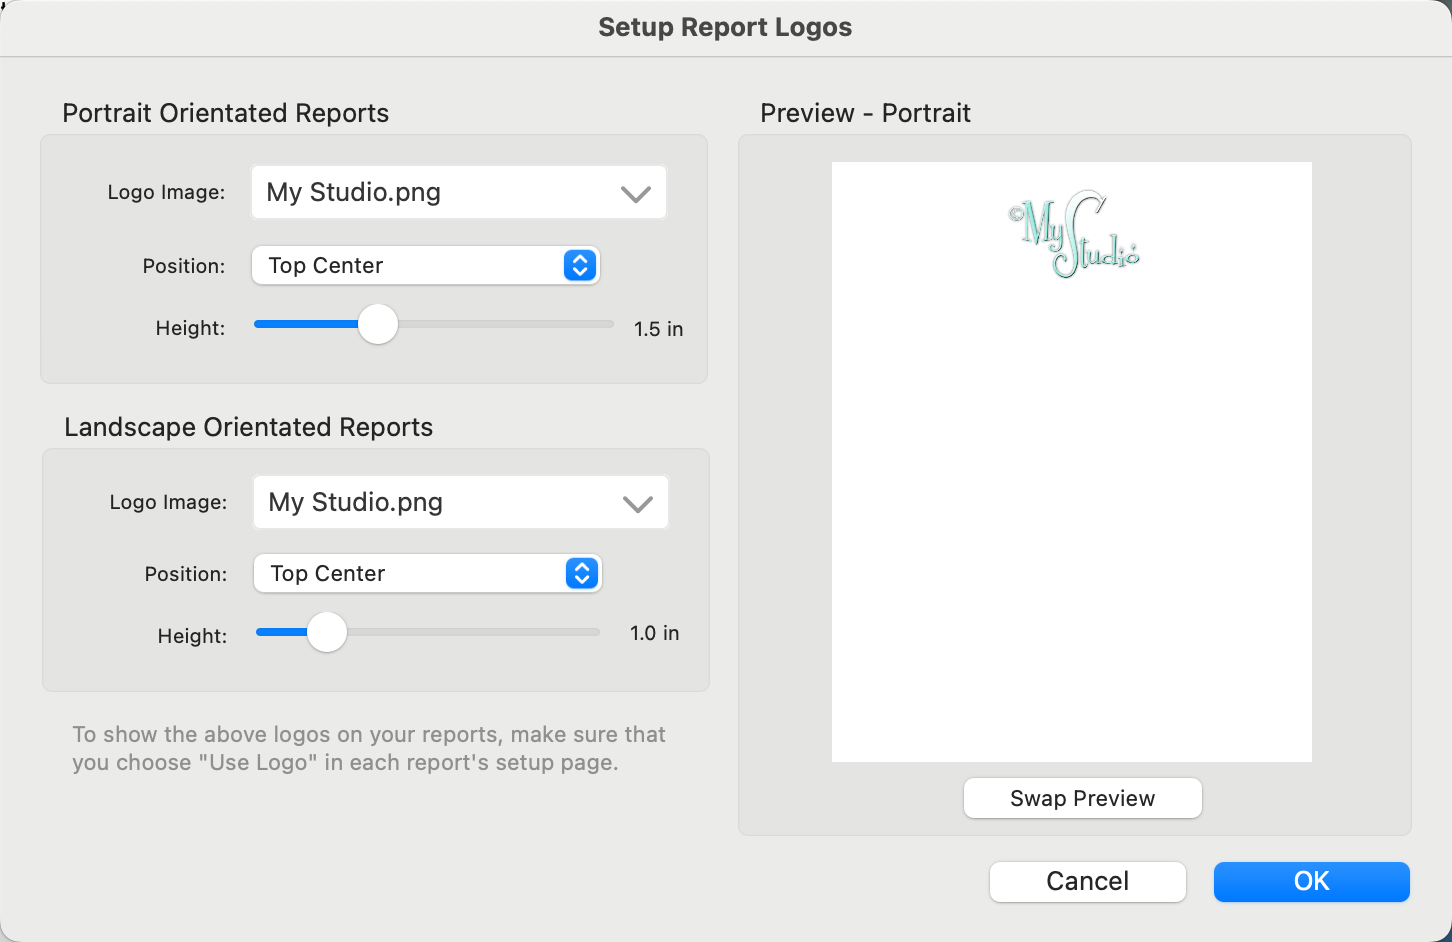Click the portrait My Studio.png filename field
1452x942 pixels.
tap(420, 193)
